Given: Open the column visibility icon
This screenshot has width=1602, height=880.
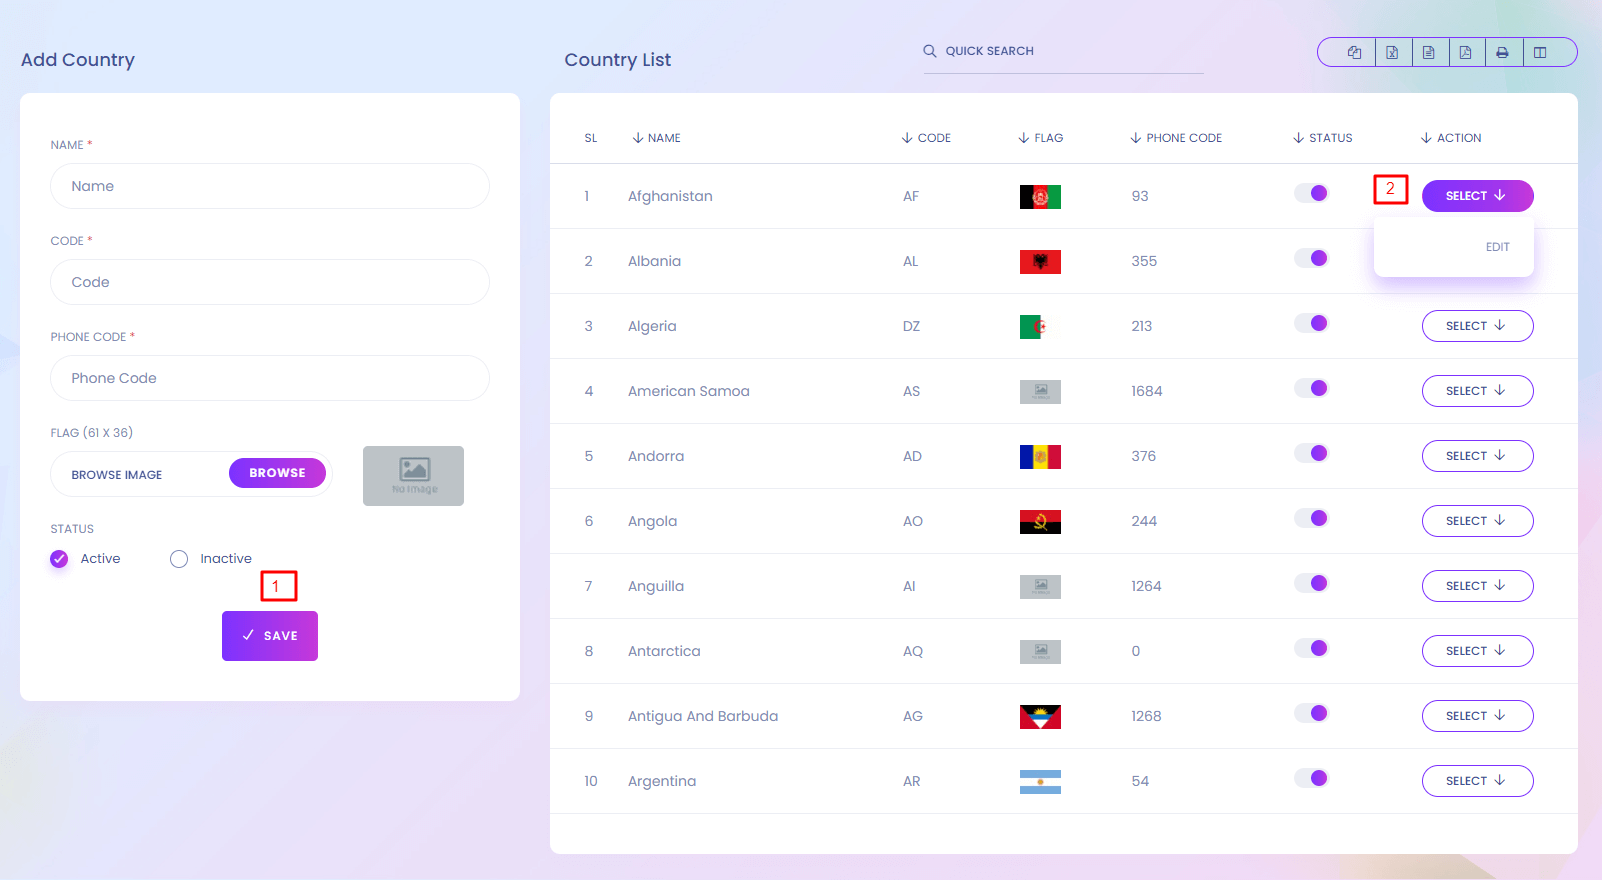Looking at the screenshot, I should (1540, 53).
